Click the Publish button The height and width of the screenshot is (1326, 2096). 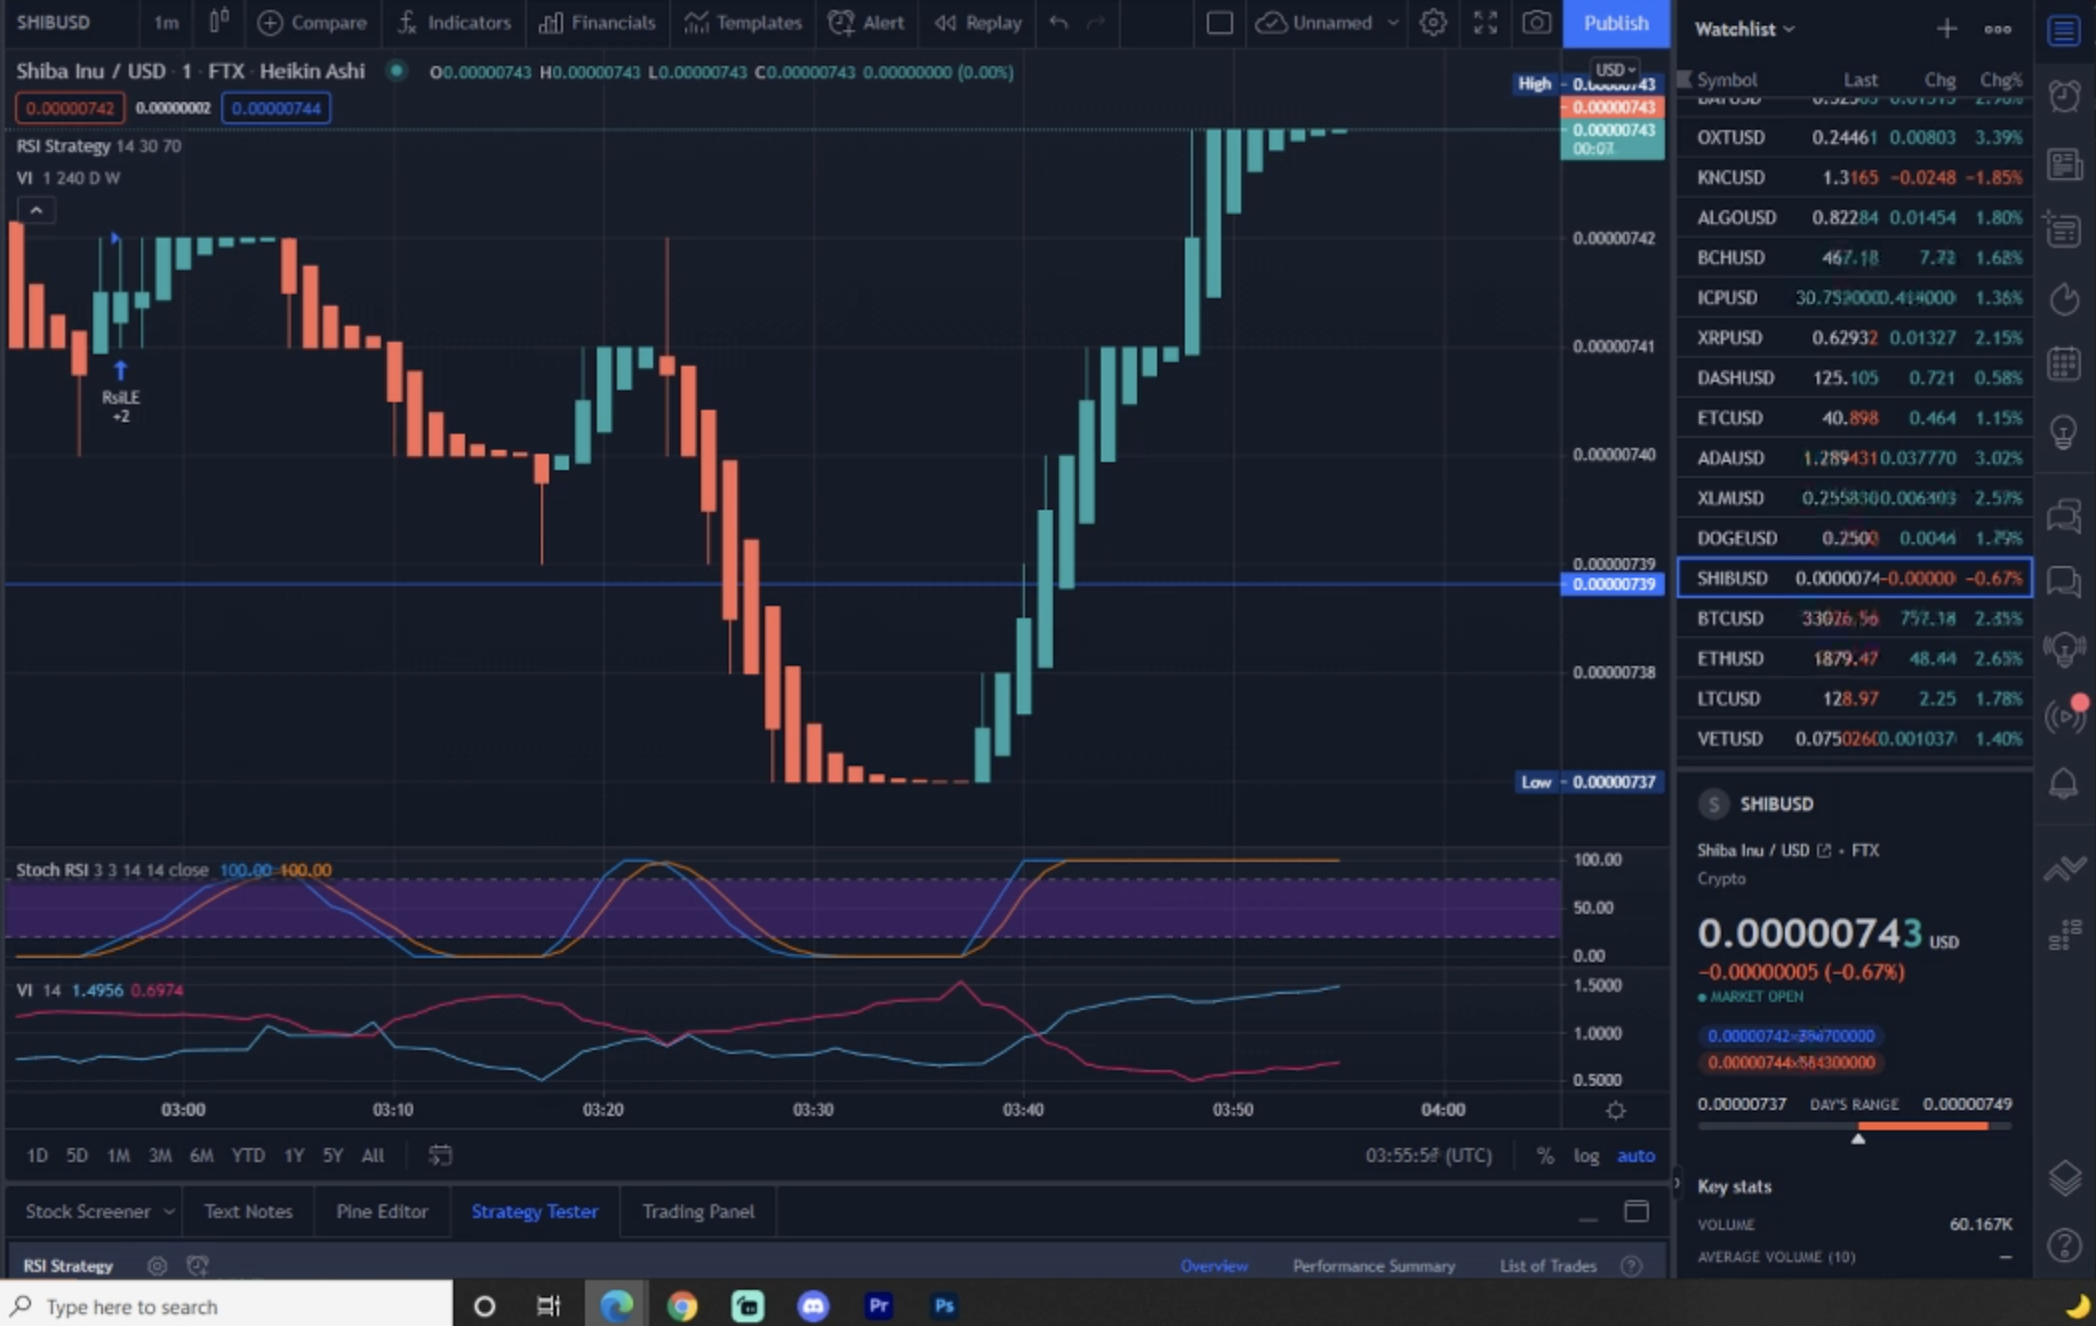click(1615, 23)
